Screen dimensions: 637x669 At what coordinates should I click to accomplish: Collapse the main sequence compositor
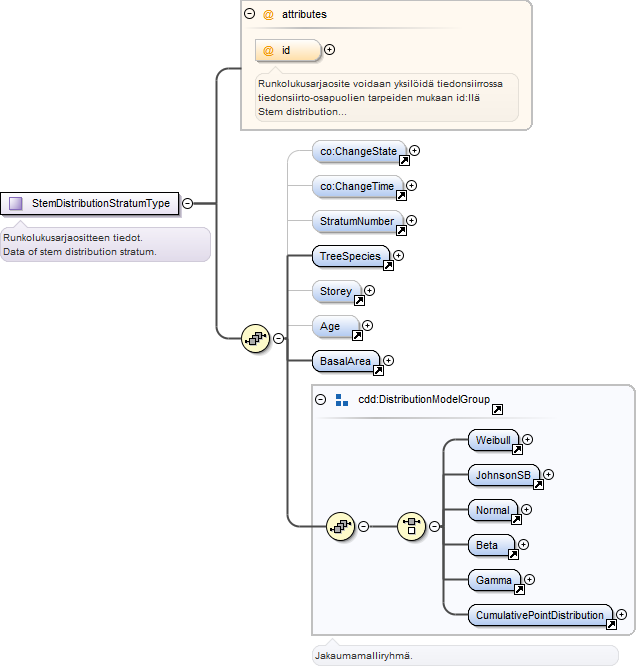pos(278,338)
